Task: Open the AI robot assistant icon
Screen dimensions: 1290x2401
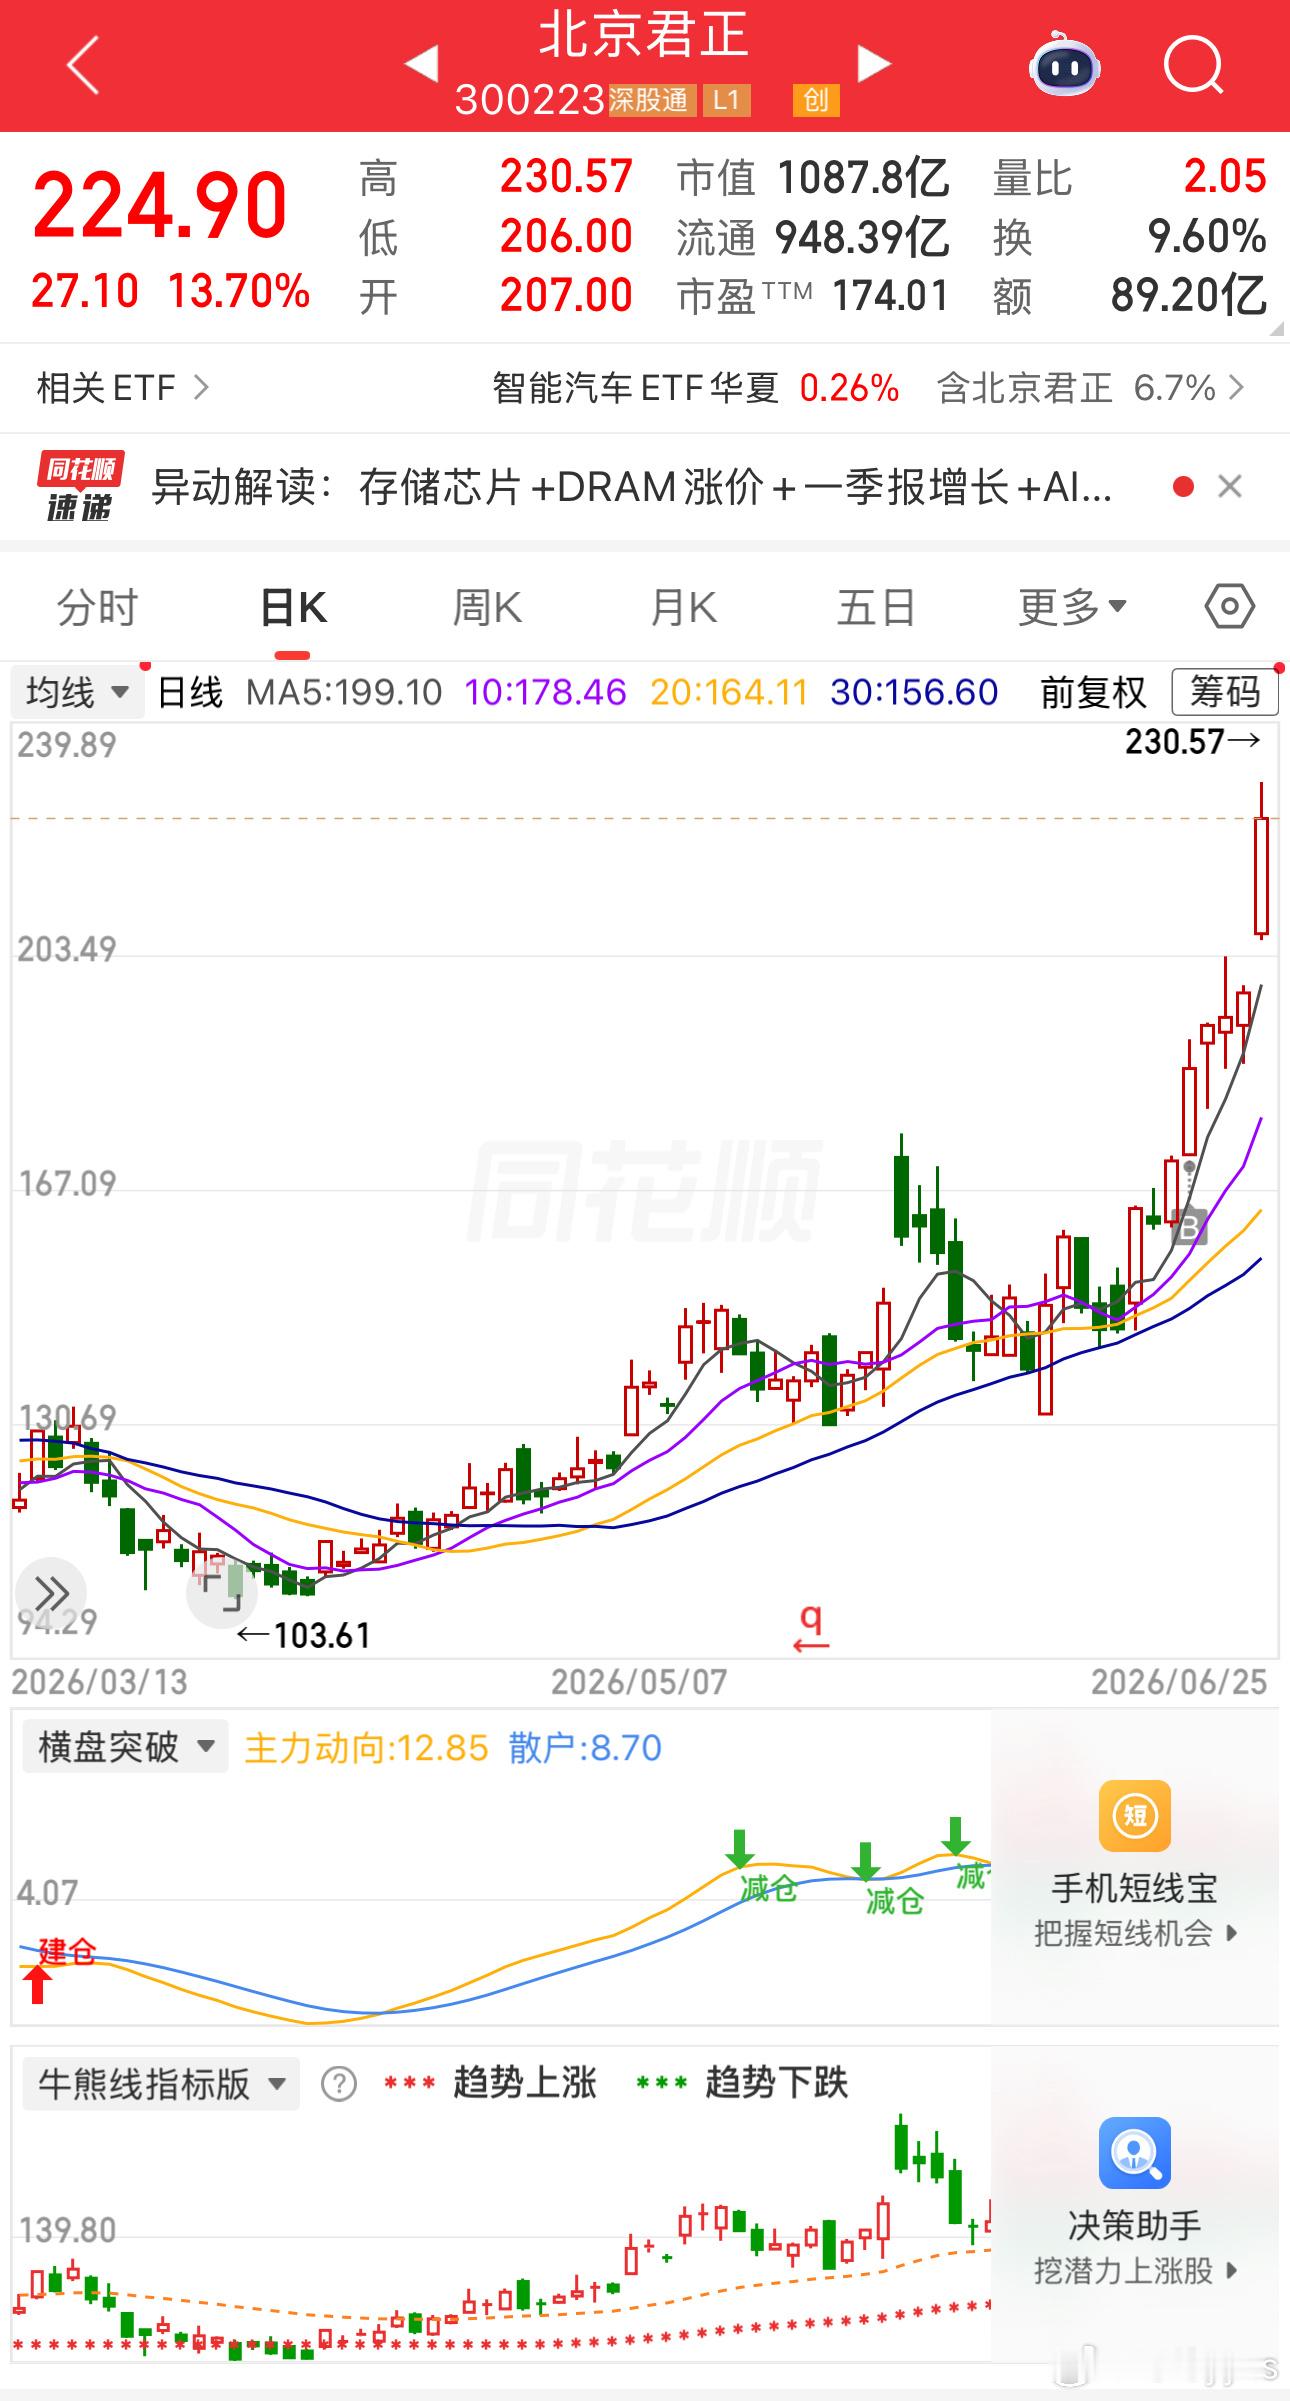Action: click(1065, 64)
